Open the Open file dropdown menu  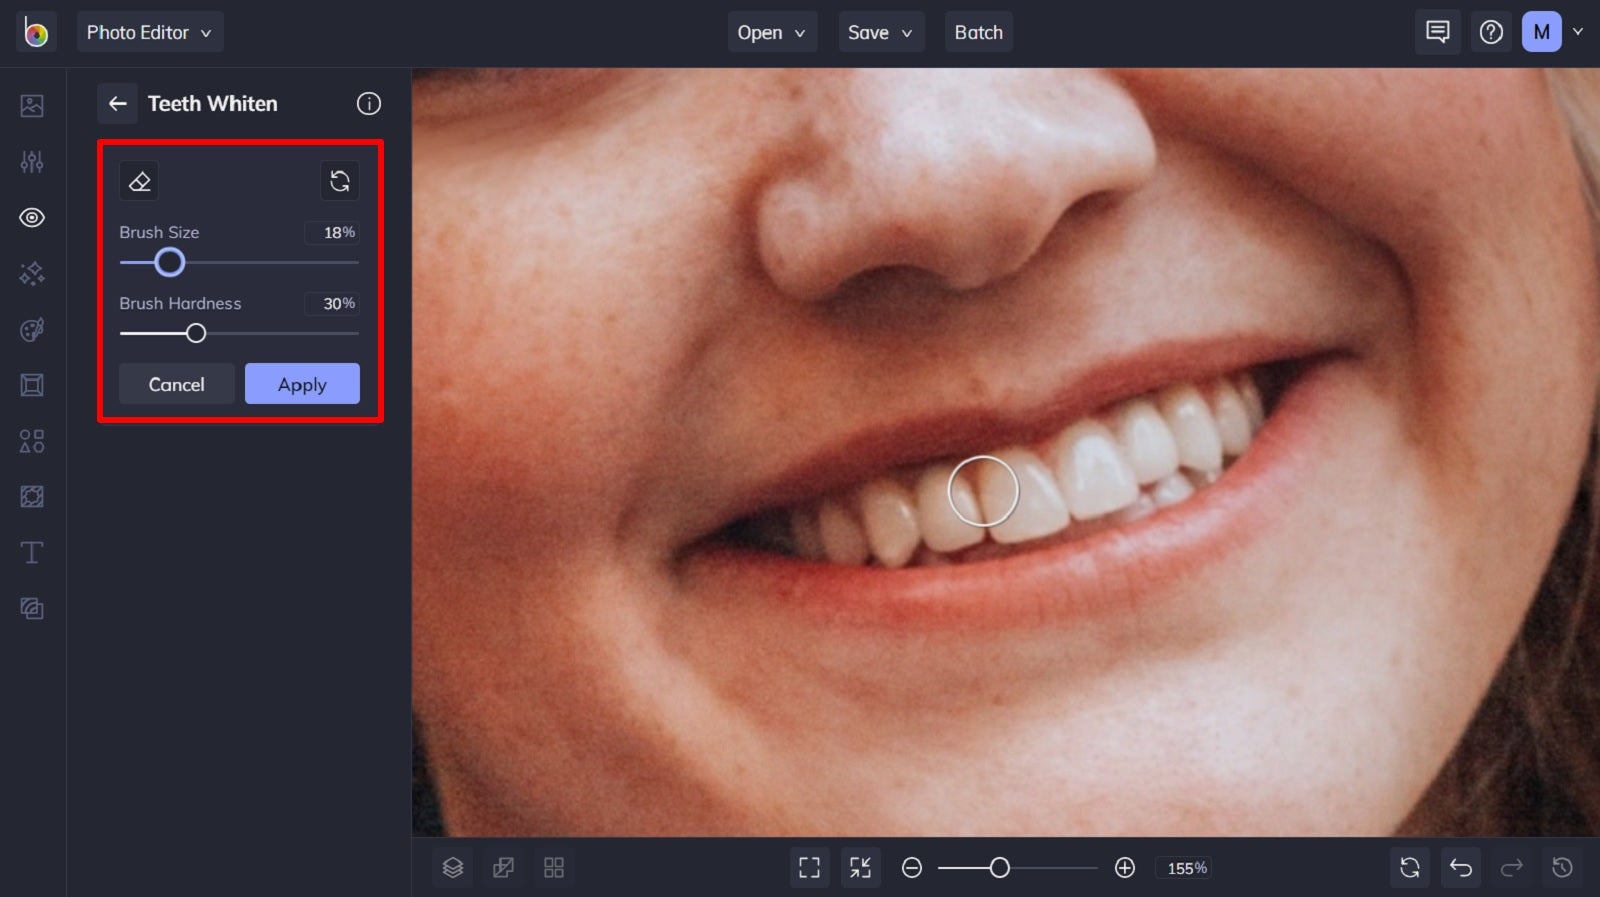[771, 32]
